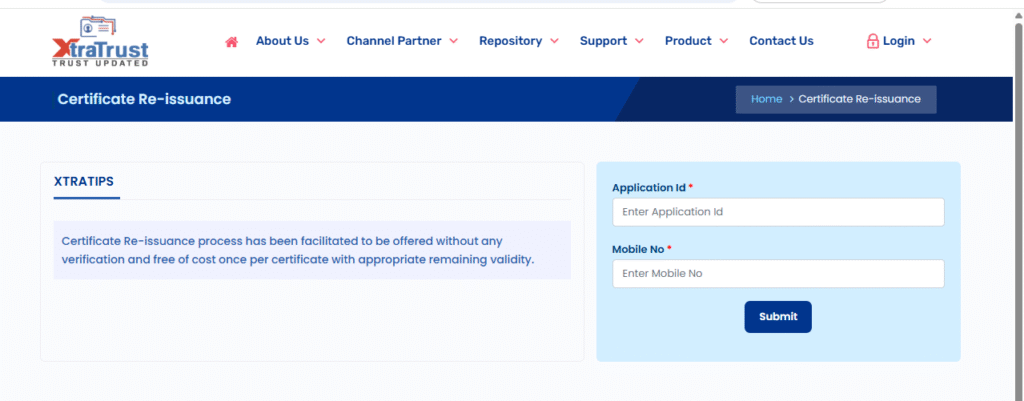This screenshot has height=401, width=1024.
Task: Open the About Us menu
Action: pos(282,41)
